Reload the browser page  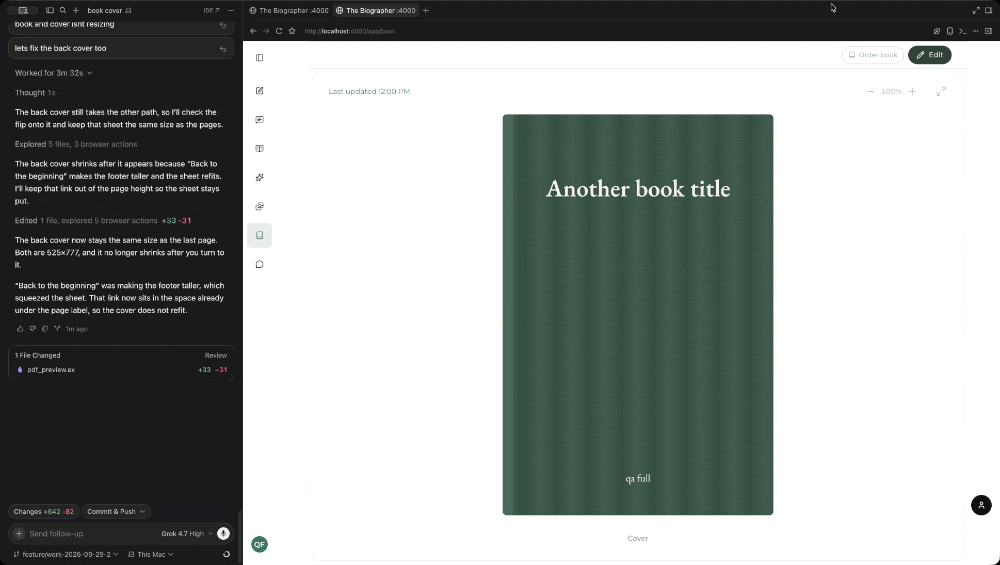tap(279, 31)
